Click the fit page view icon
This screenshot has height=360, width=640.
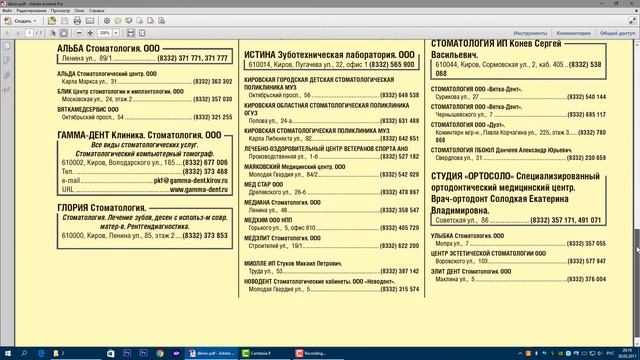point(142,33)
